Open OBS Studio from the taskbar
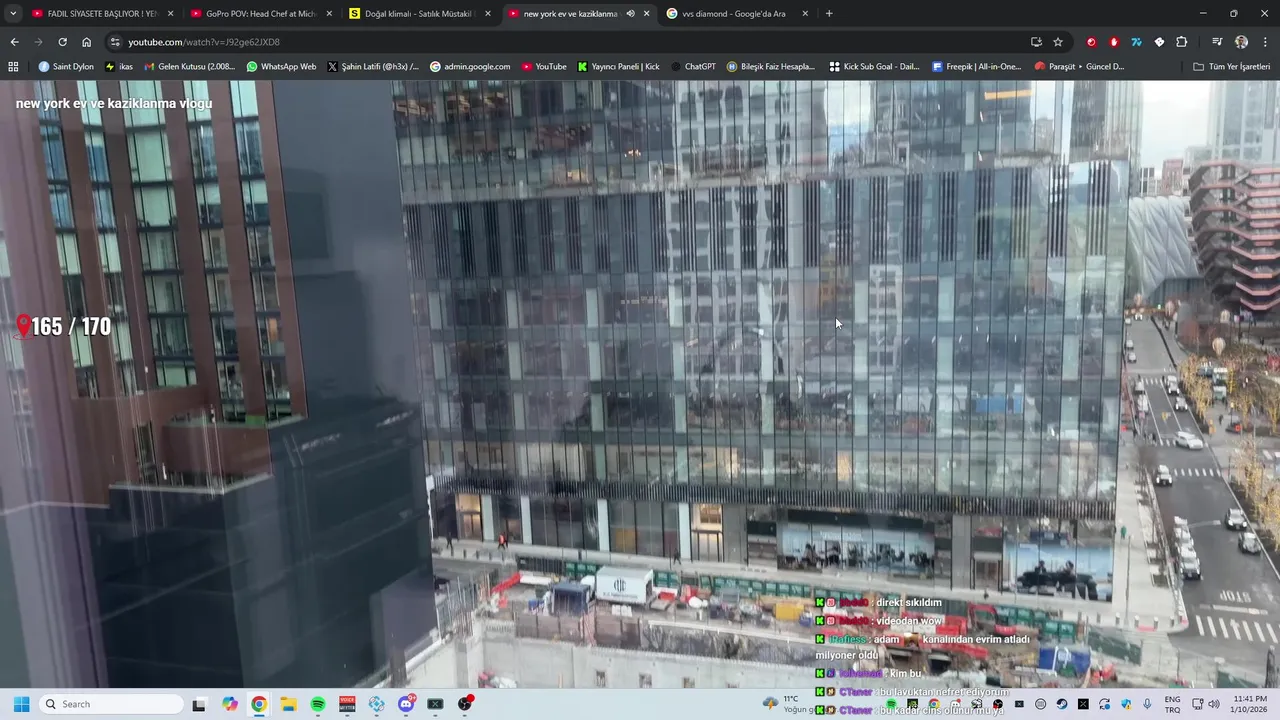The width and height of the screenshot is (1280, 720). click(x=465, y=704)
